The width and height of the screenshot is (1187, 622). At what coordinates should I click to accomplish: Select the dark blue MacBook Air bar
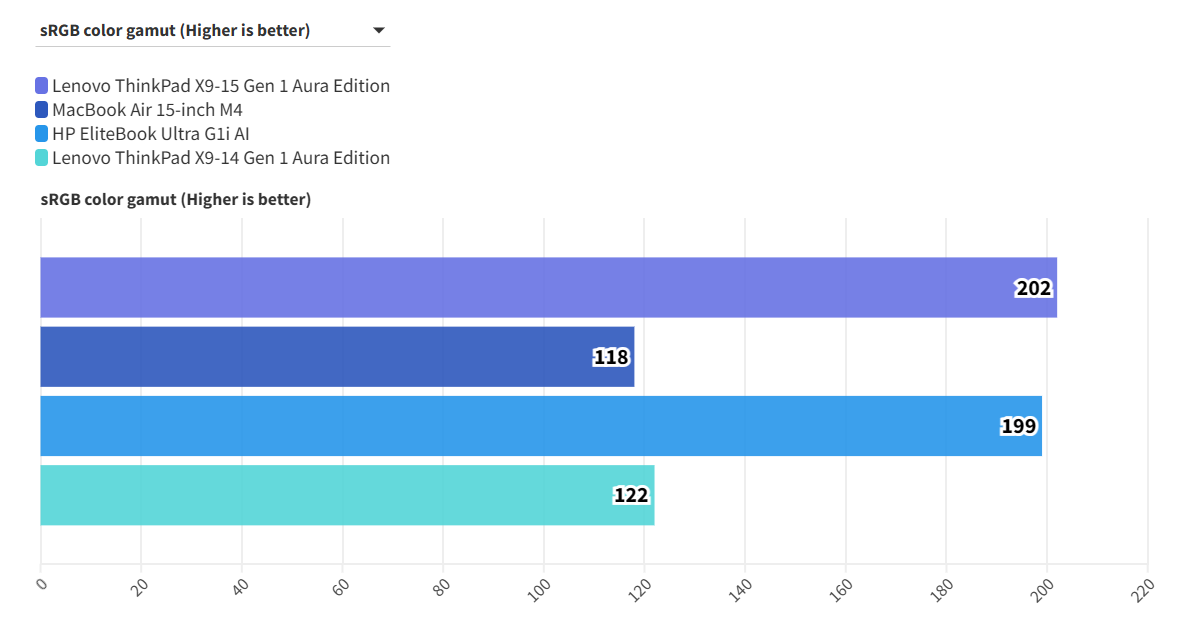point(300,357)
